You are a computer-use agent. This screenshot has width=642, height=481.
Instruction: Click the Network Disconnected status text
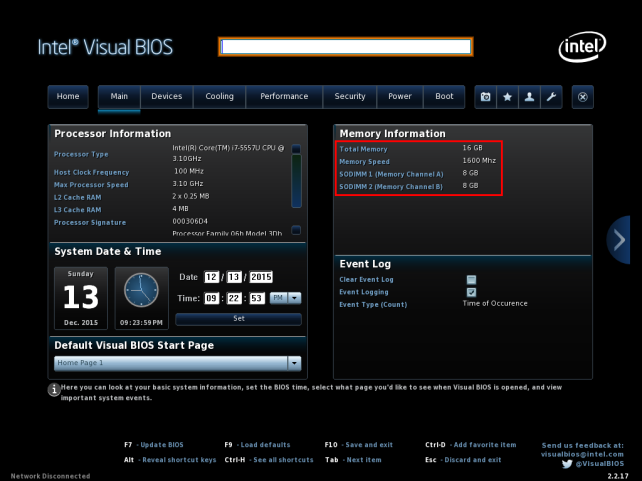coord(50,476)
